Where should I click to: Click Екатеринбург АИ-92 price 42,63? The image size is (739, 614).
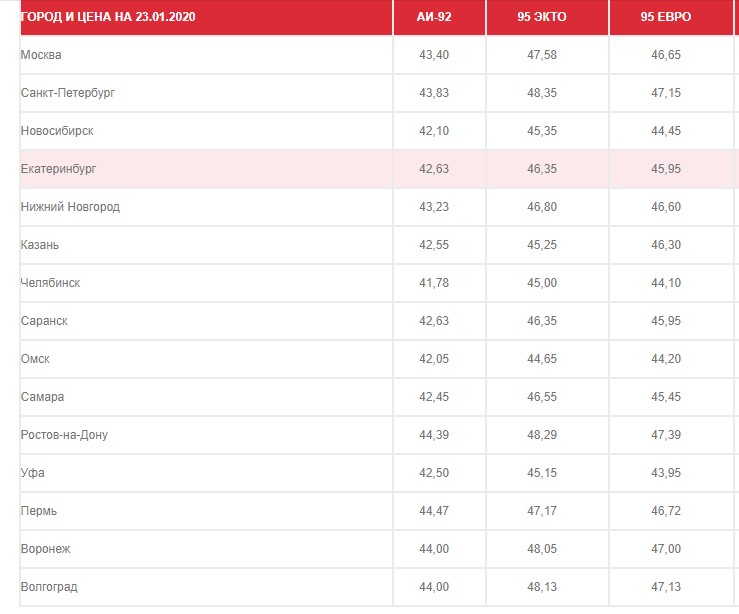click(x=434, y=169)
